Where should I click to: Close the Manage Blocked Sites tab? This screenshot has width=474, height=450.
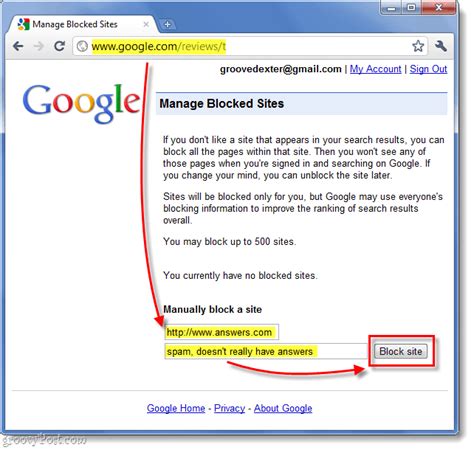(x=146, y=24)
